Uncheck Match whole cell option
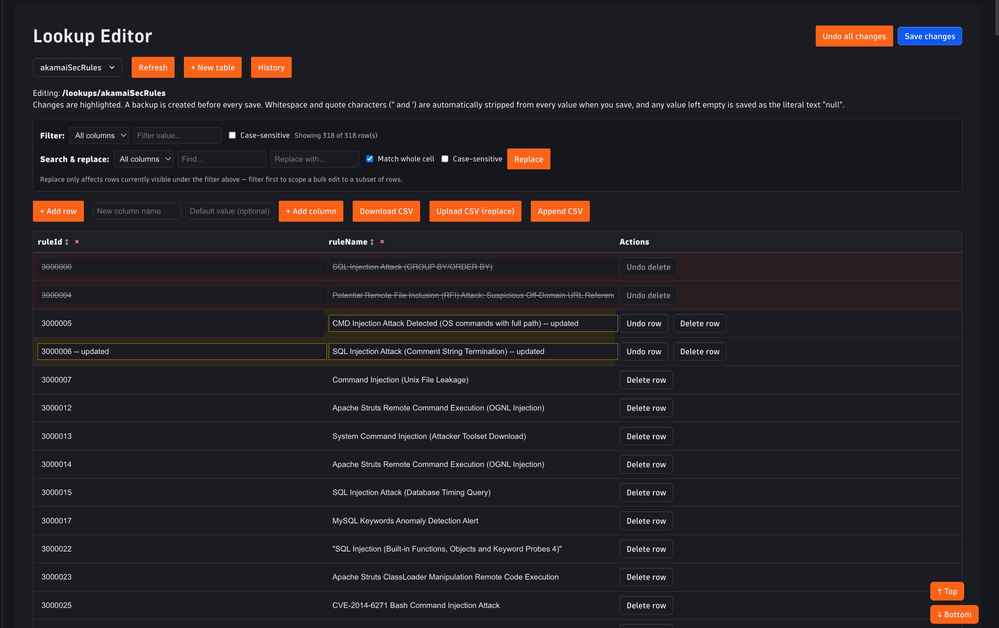This screenshot has height=628, width=999. pyautogui.click(x=370, y=159)
